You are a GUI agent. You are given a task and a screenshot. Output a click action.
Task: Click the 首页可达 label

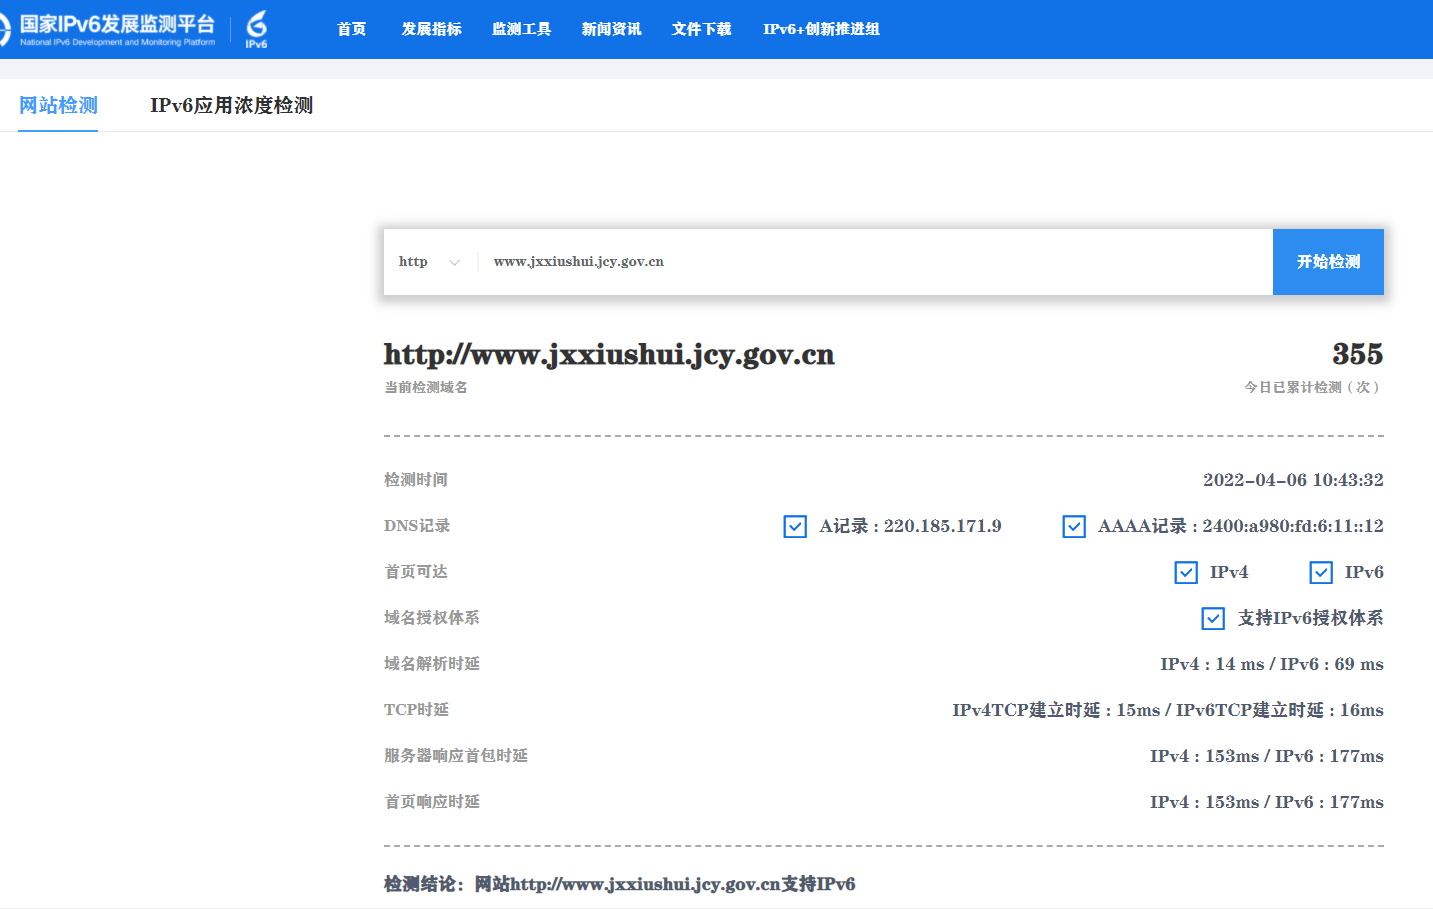416,572
